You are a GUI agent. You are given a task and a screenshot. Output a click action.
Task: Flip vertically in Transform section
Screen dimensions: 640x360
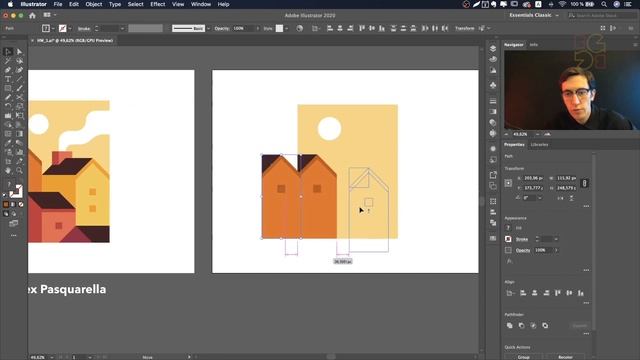(x=571, y=198)
